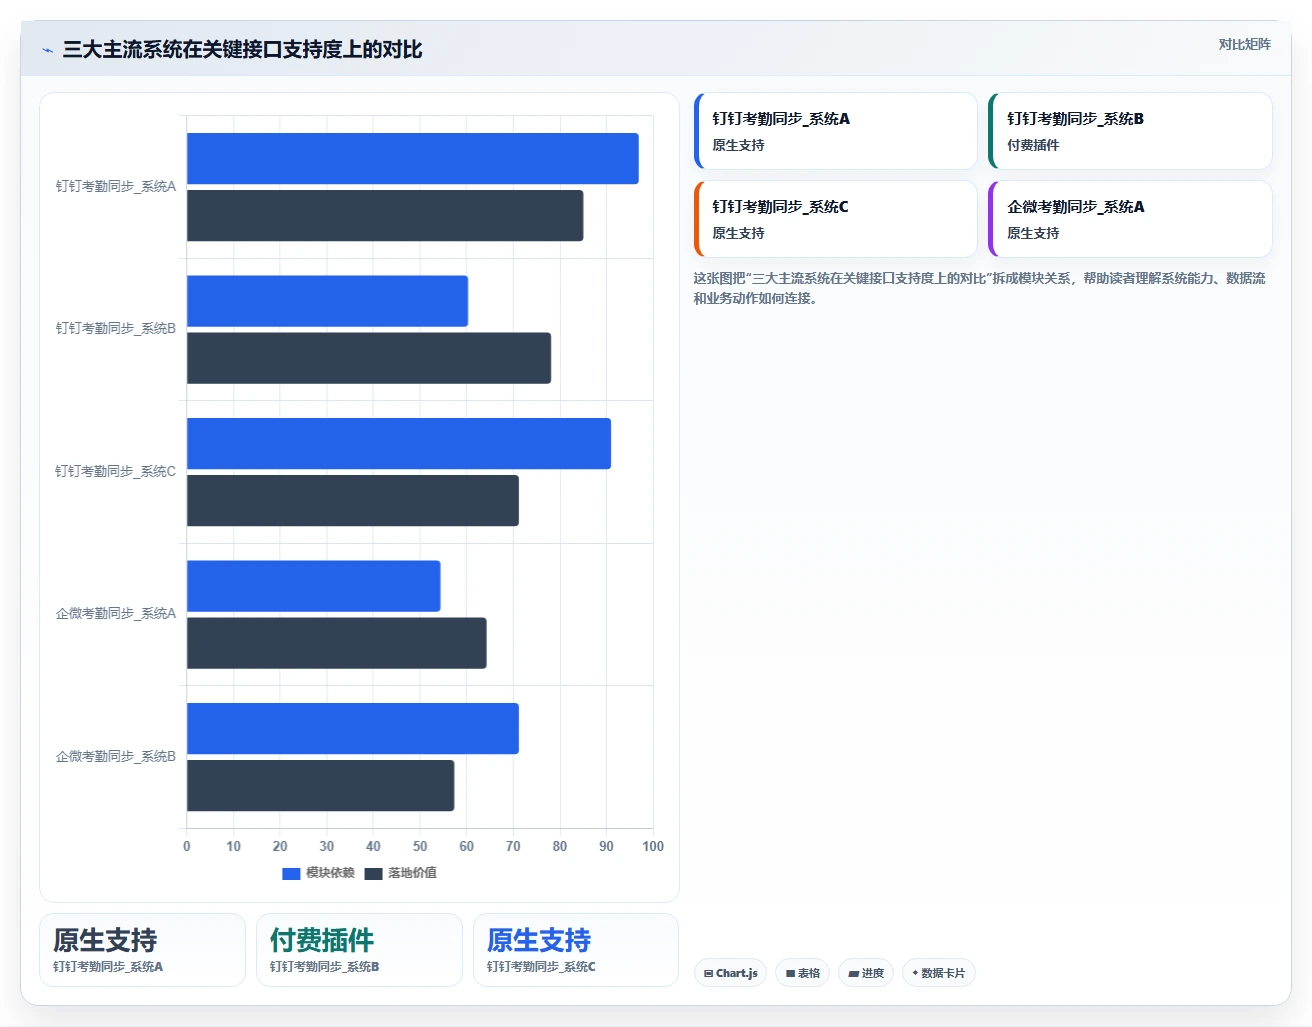Image resolution: width=1312 pixels, height=1027 pixels.
Task: Click the y-axis label 企微考勤同步_系统A
Action: click(116, 613)
